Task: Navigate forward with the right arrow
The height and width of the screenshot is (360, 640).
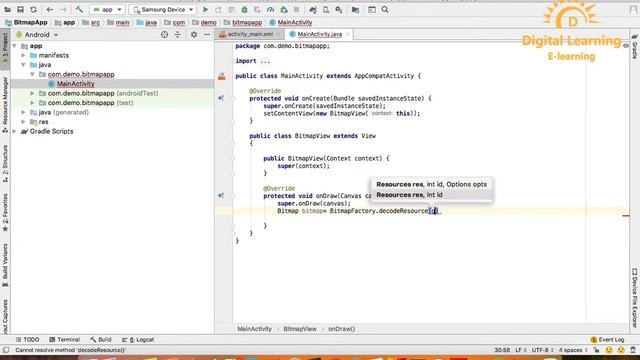Action: [63, 9]
